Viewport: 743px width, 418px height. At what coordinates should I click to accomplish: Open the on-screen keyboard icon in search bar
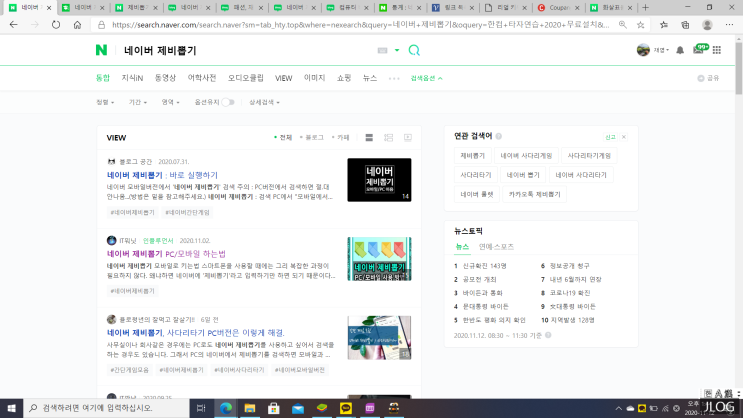(x=382, y=50)
